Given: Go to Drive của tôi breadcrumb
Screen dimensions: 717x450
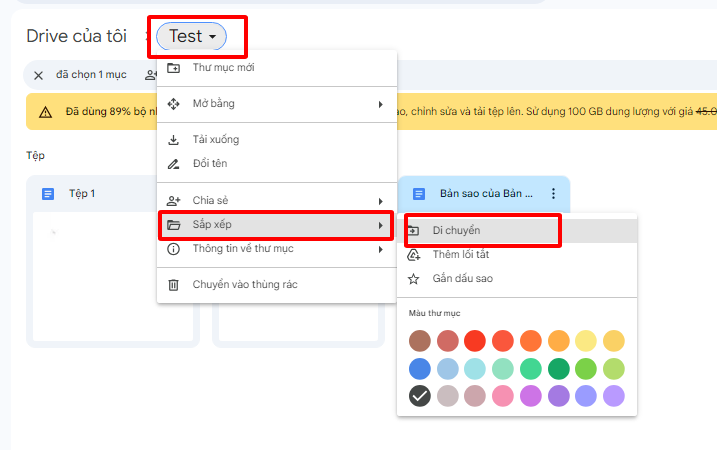Looking at the screenshot, I should coord(76,37).
